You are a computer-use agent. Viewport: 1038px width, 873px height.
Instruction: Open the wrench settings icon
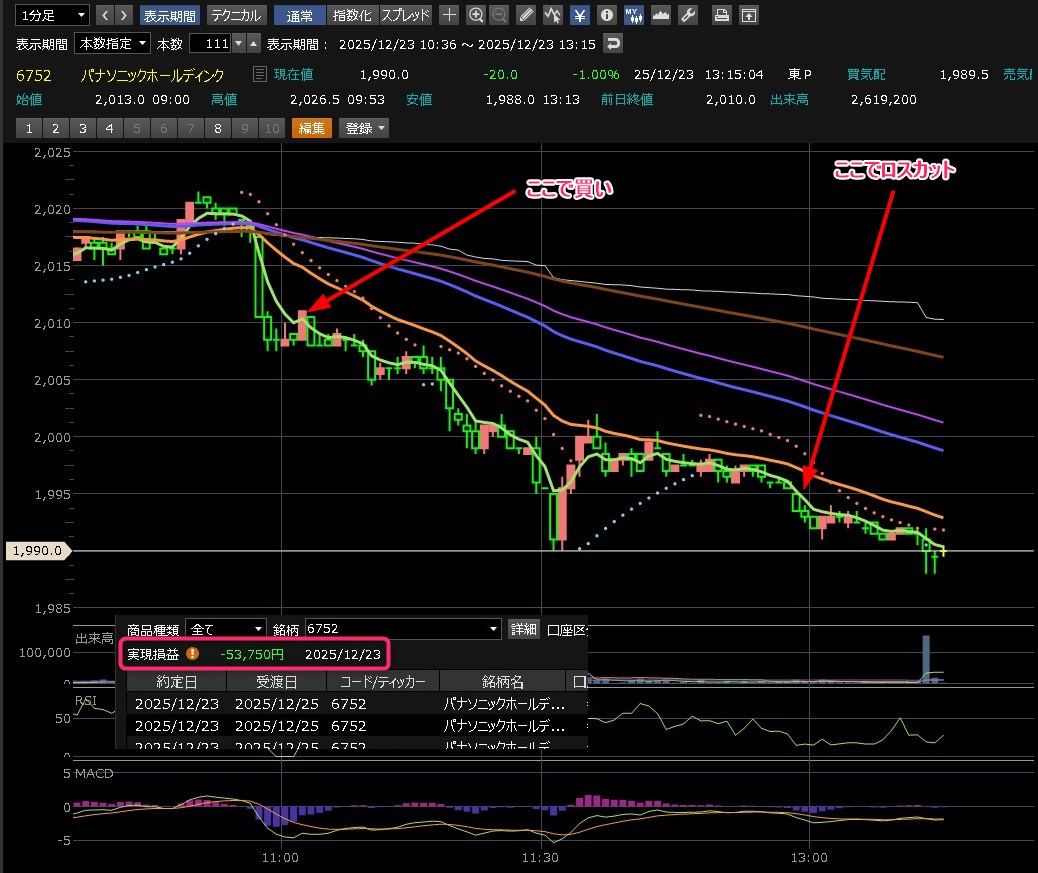[x=687, y=15]
